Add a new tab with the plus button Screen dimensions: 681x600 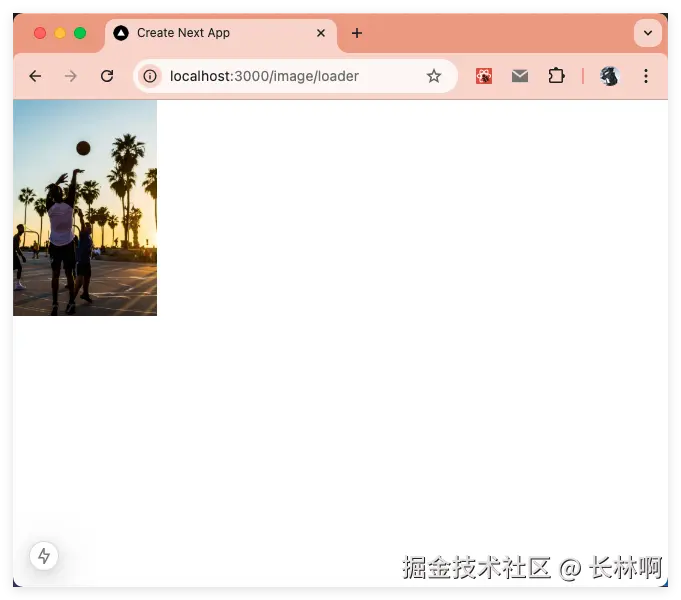[357, 33]
